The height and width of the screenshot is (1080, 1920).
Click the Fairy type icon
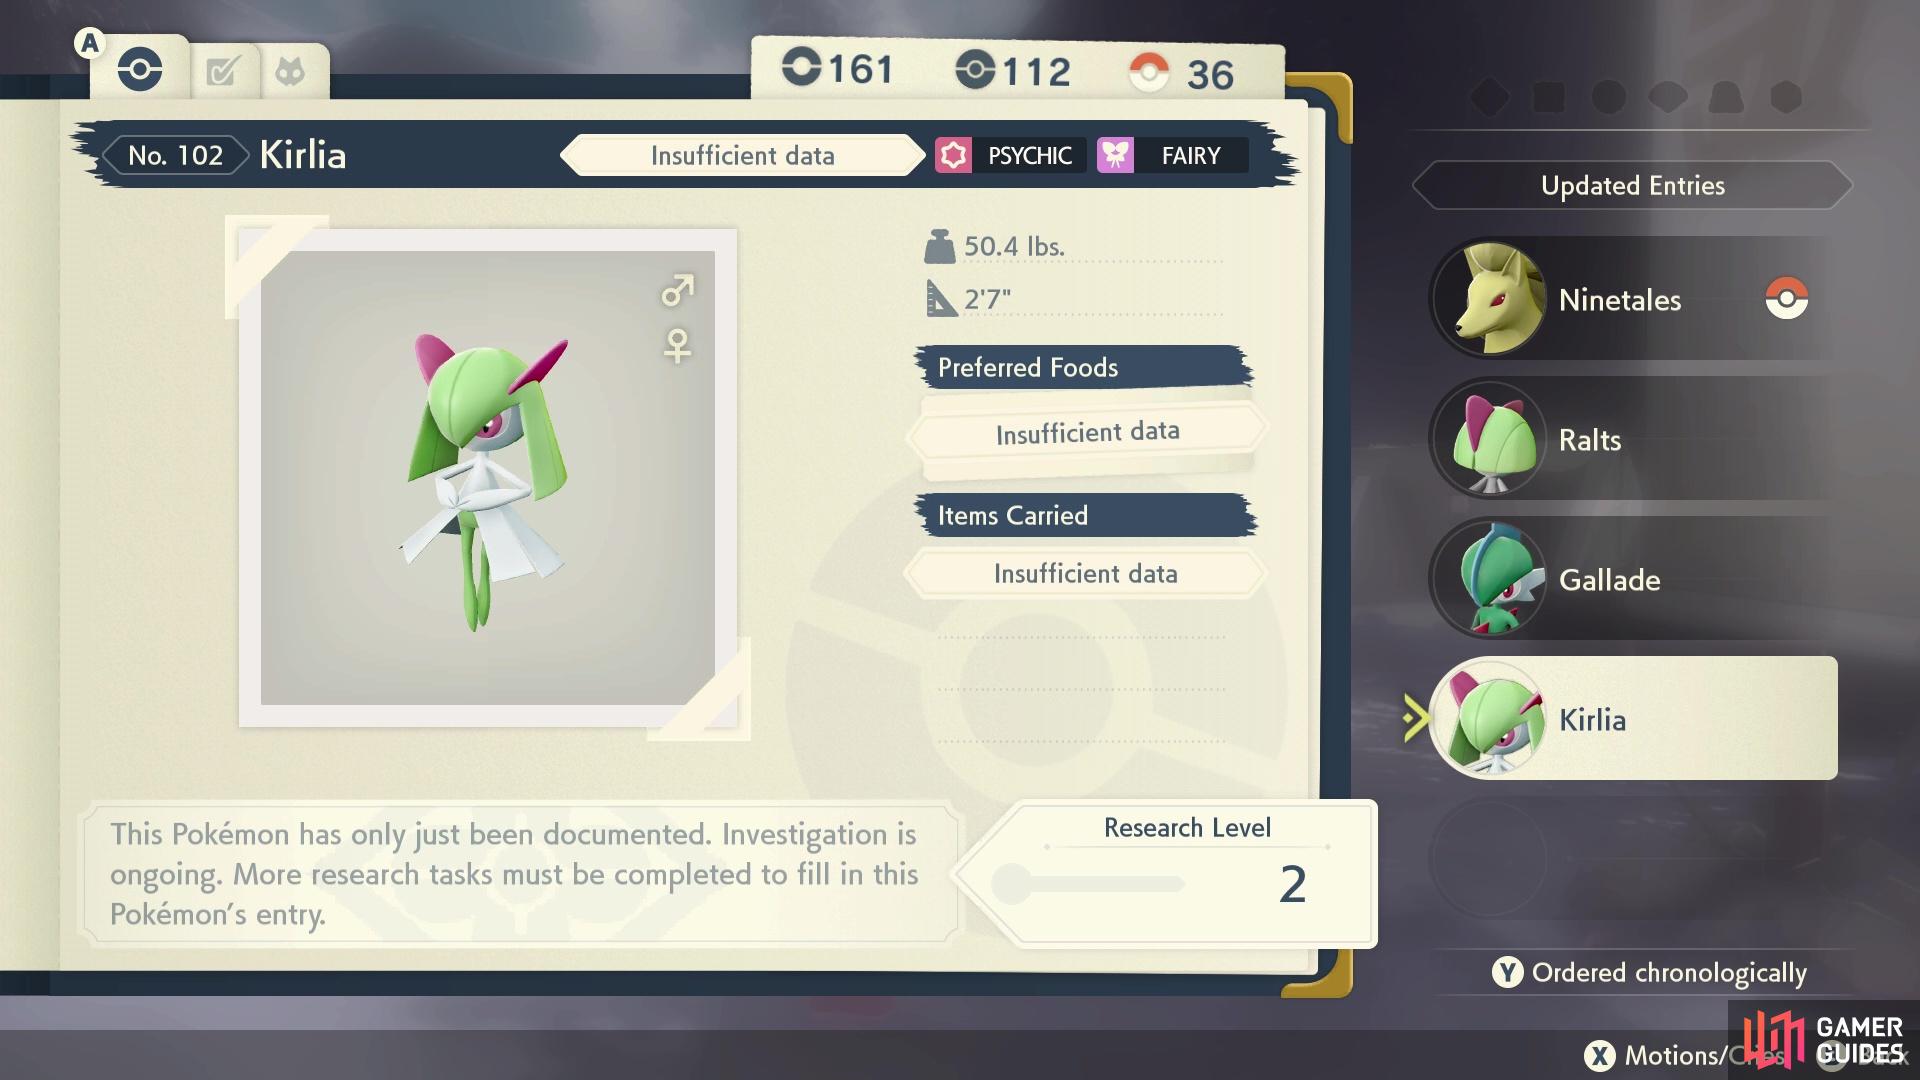[x=1115, y=155]
